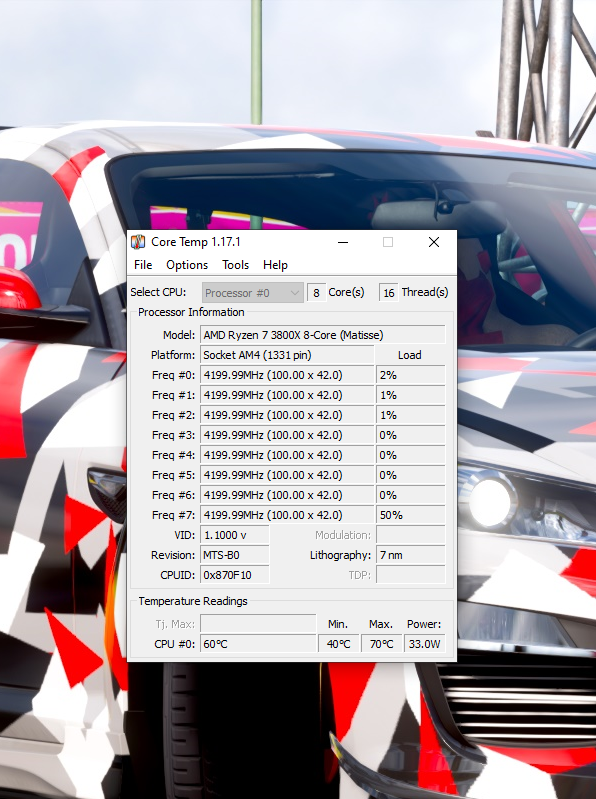Click the Freq #1 frequency value
The width and height of the screenshot is (596, 799).
coord(287,395)
